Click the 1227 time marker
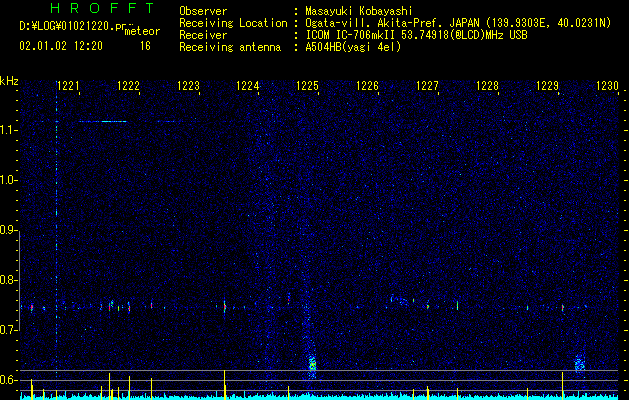The image size is (629, 400). pyautogui.click(x=427, y=86)
